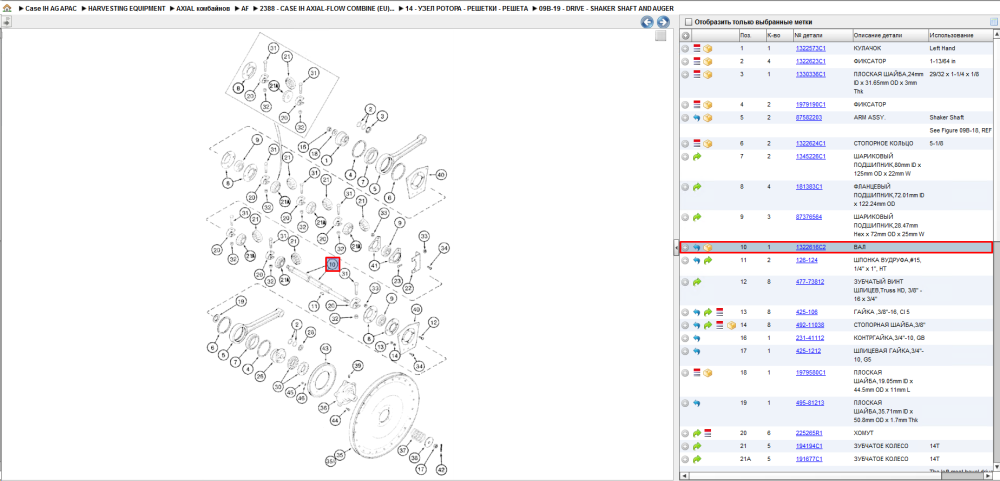Go to 'Case IH AG APAC' breadcrumb
The image size is (1000, 481).
[50, 10]
